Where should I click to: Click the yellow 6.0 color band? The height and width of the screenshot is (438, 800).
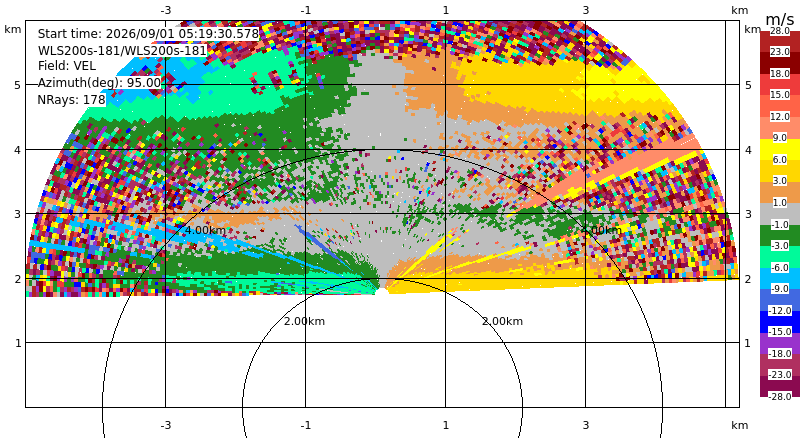[x=780, y=149]
